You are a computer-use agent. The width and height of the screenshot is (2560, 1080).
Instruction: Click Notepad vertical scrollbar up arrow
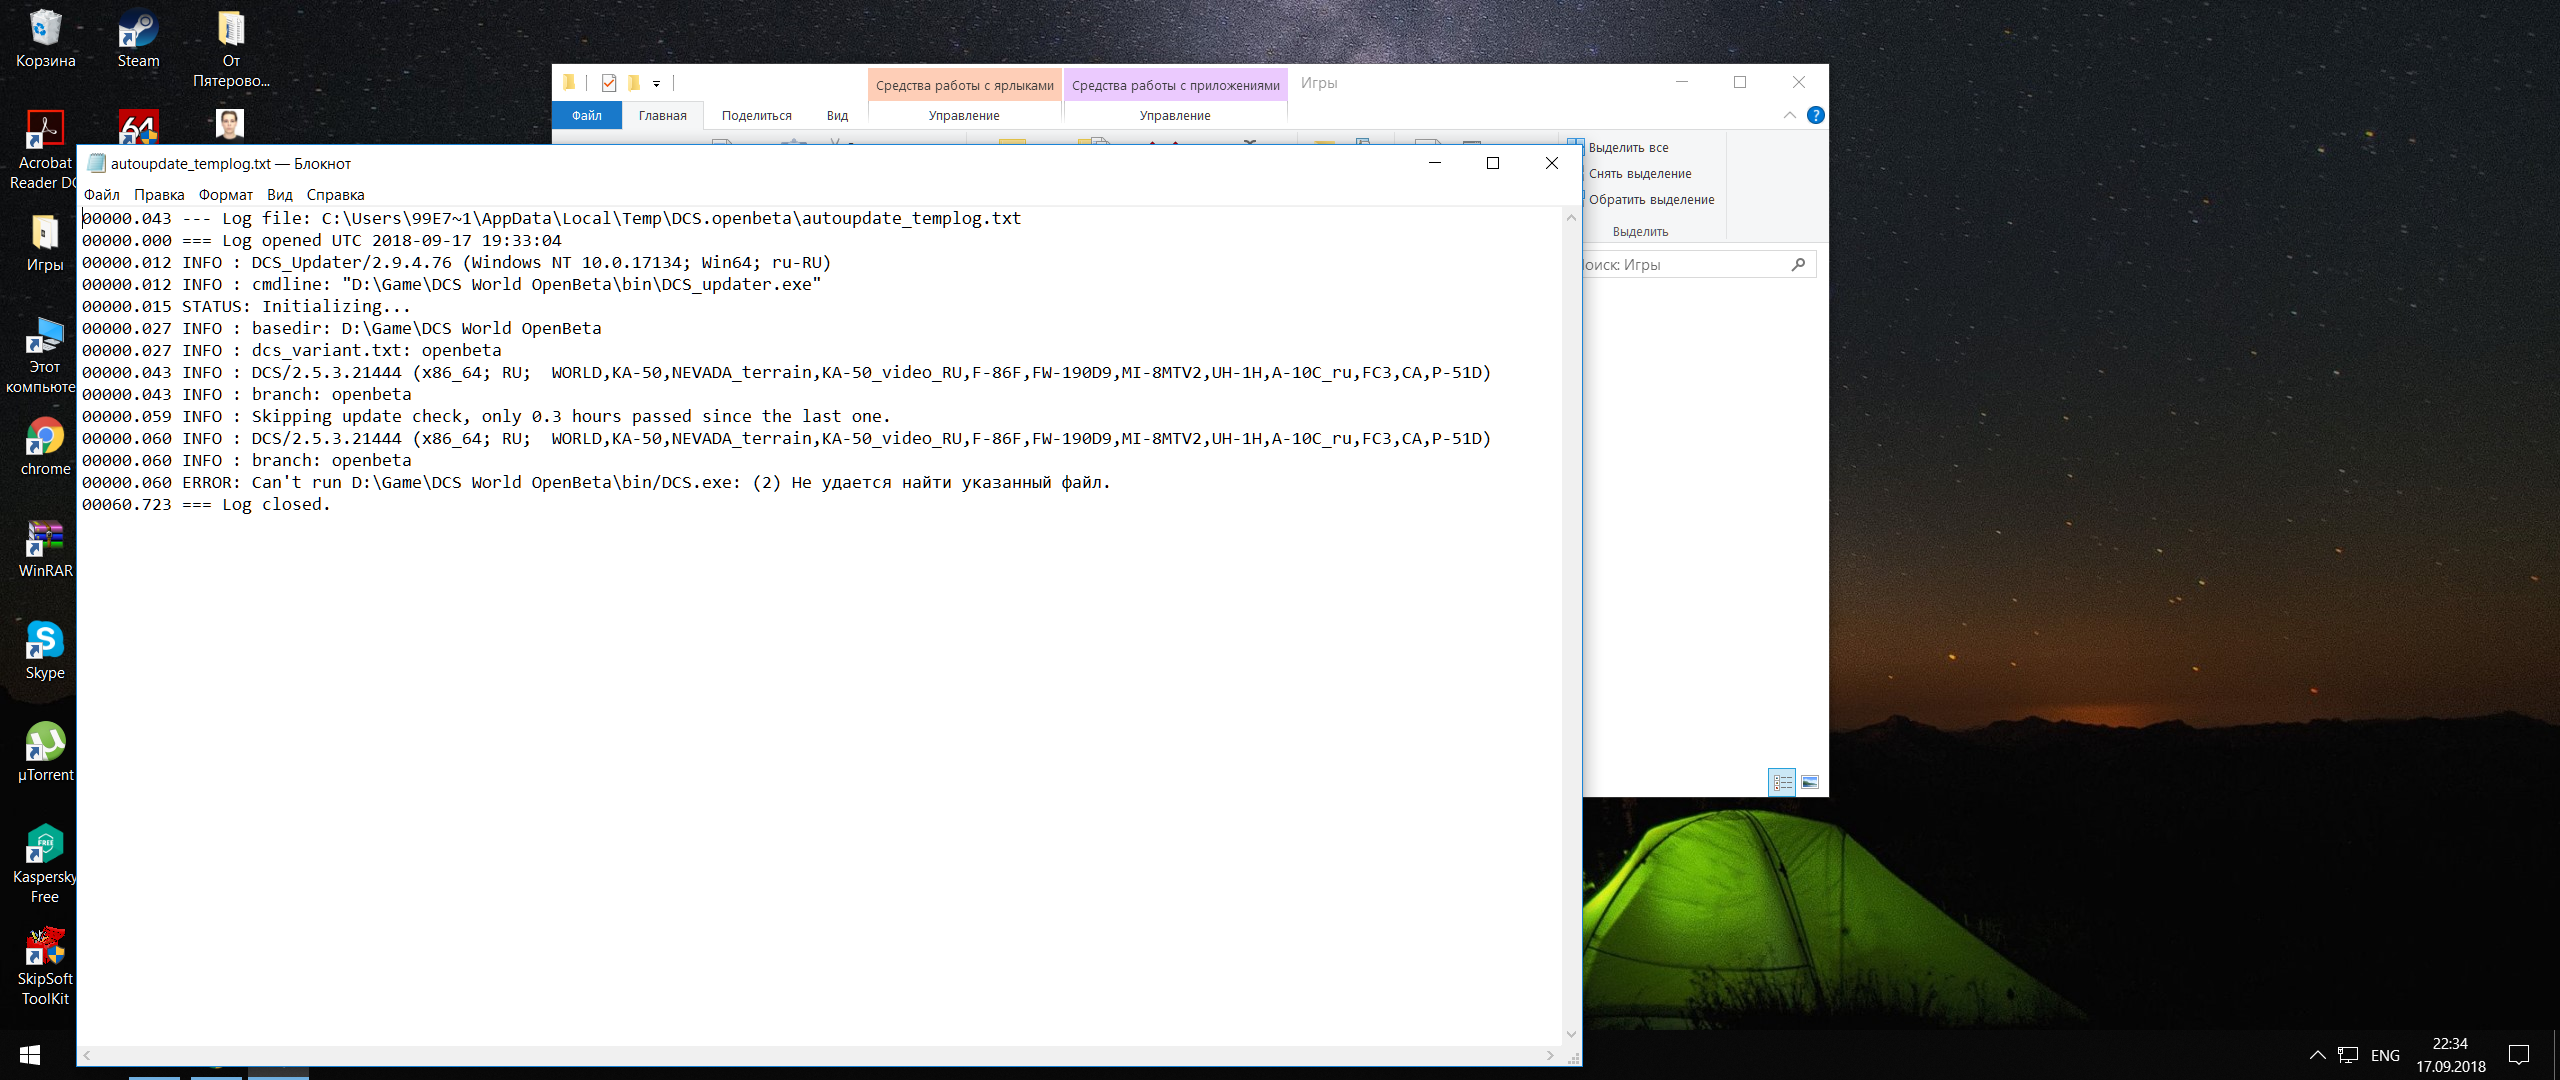pyautogui.click(x=1571, y=217)
